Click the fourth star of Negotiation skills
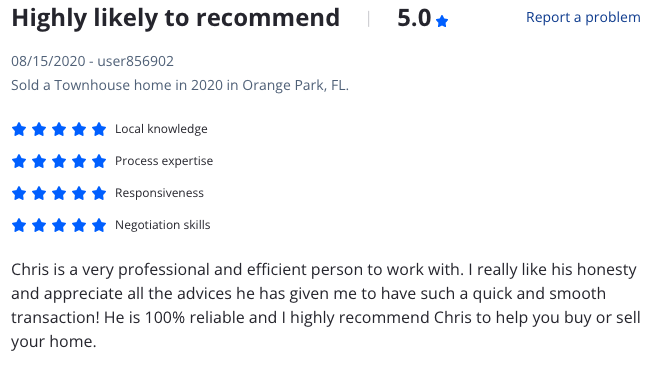Image resolution: width=668 pixels, height=365 pixels. (x=79, y=225)
